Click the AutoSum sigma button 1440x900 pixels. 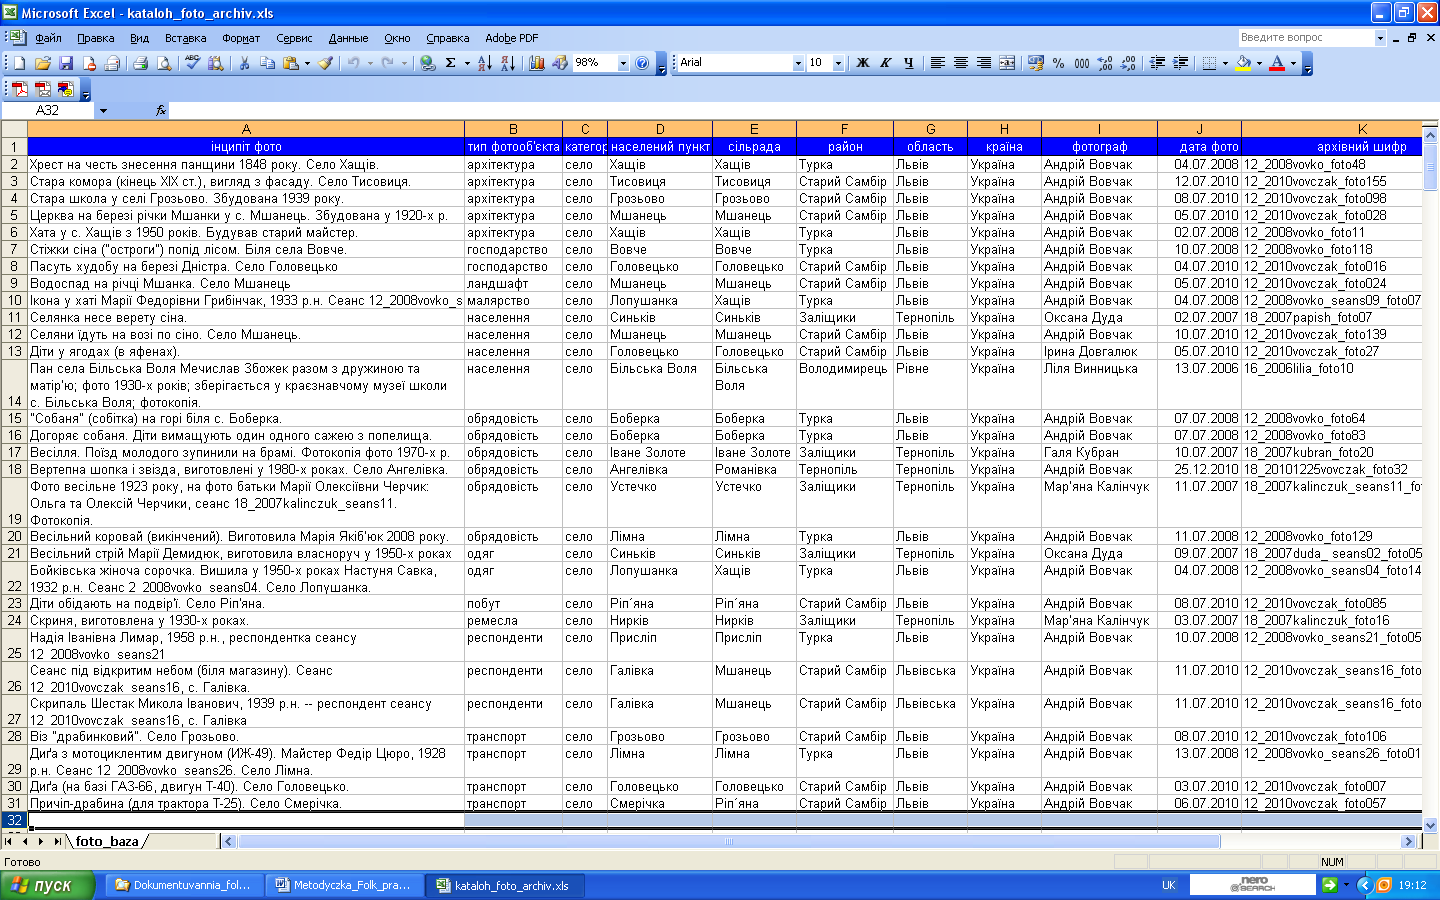pyautogui.click(x=451, y=63)
